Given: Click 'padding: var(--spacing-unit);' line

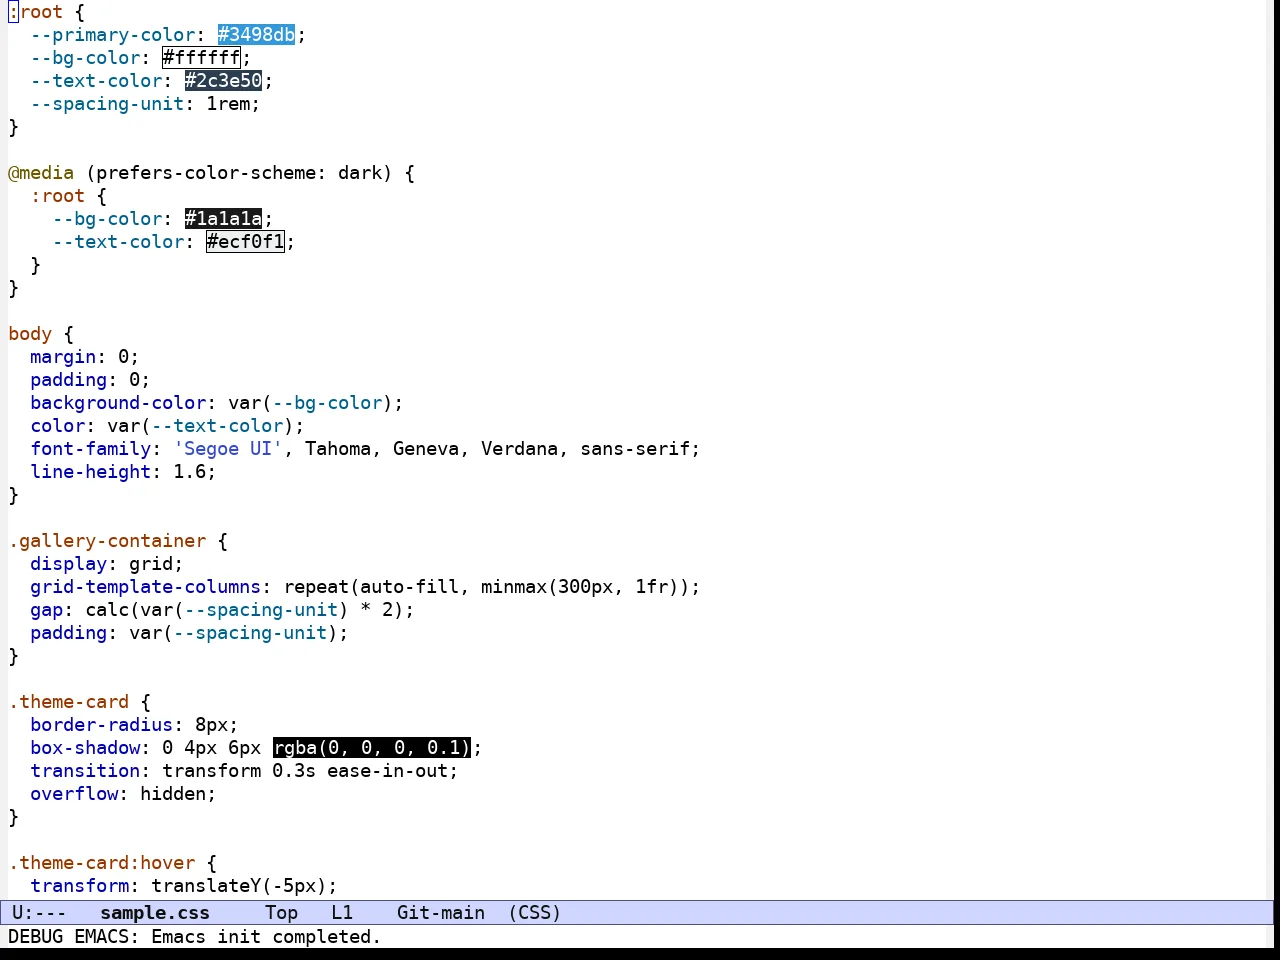Looking at the screenshot, I should tap(189, 633).
